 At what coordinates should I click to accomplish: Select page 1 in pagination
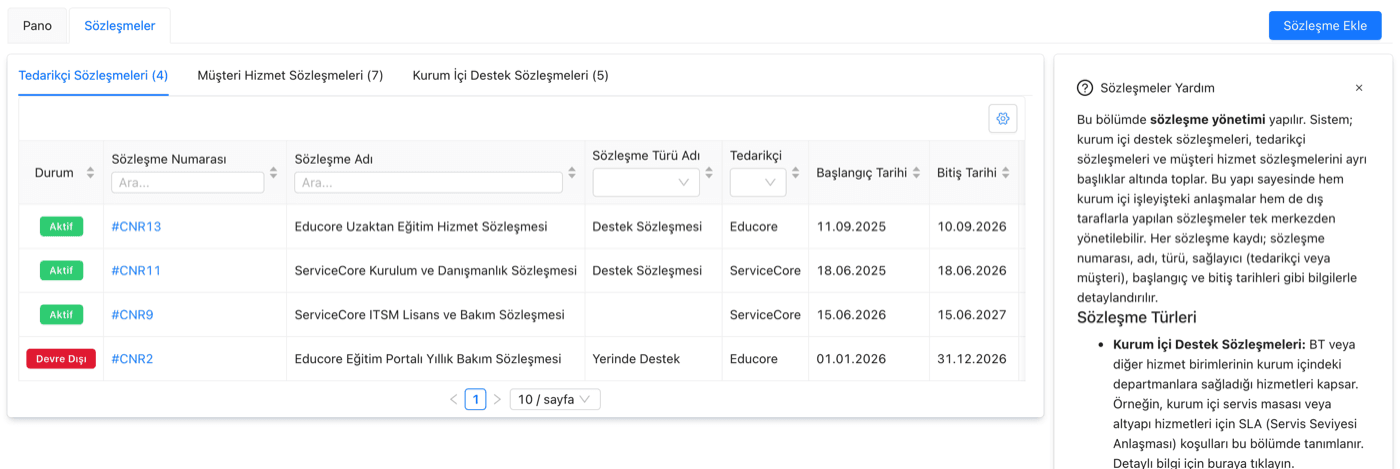(x=475, y=399)
